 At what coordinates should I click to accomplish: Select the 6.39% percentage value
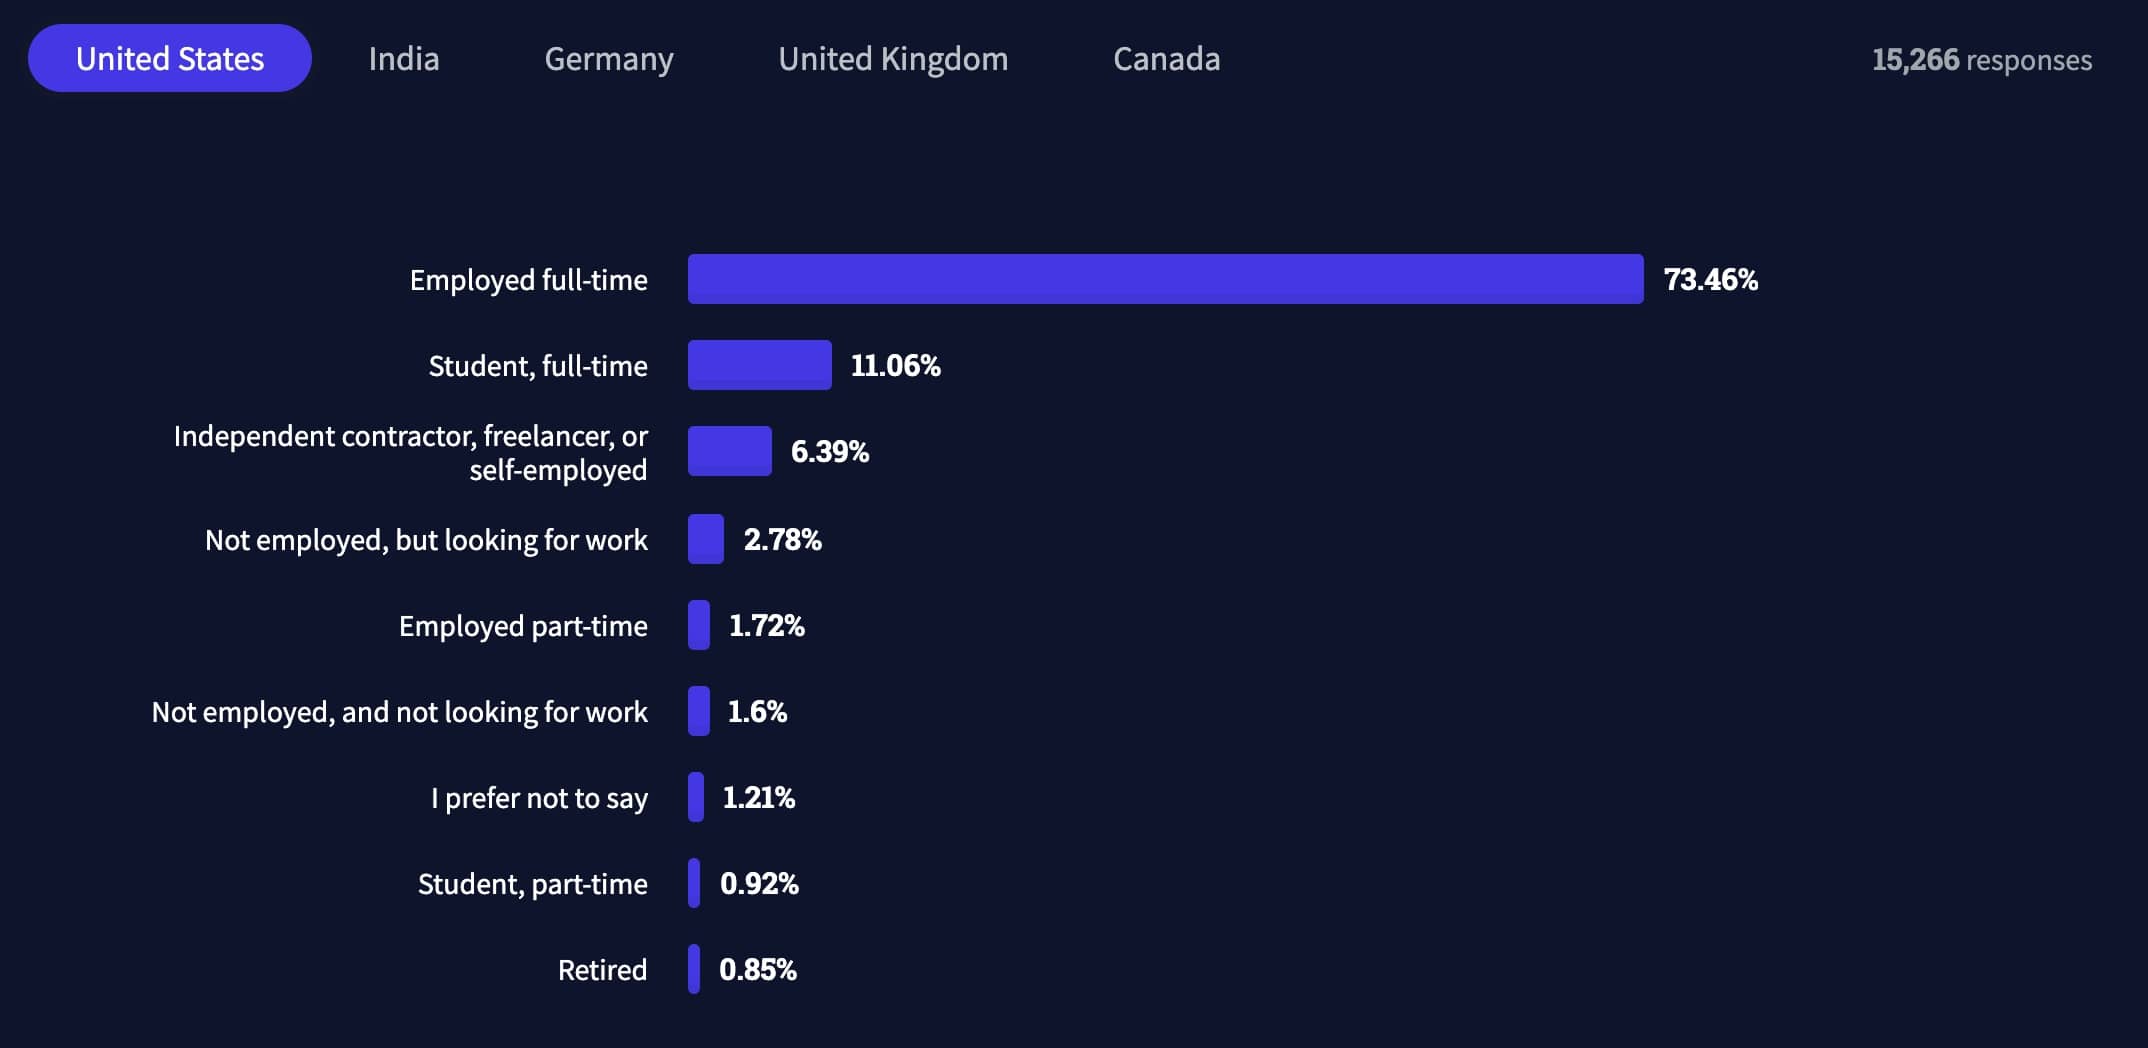[829, 451]
